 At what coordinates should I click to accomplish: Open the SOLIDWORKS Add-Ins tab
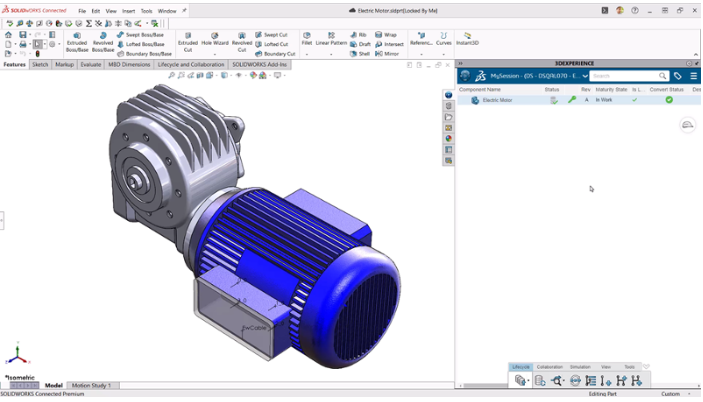click(259, 65)
